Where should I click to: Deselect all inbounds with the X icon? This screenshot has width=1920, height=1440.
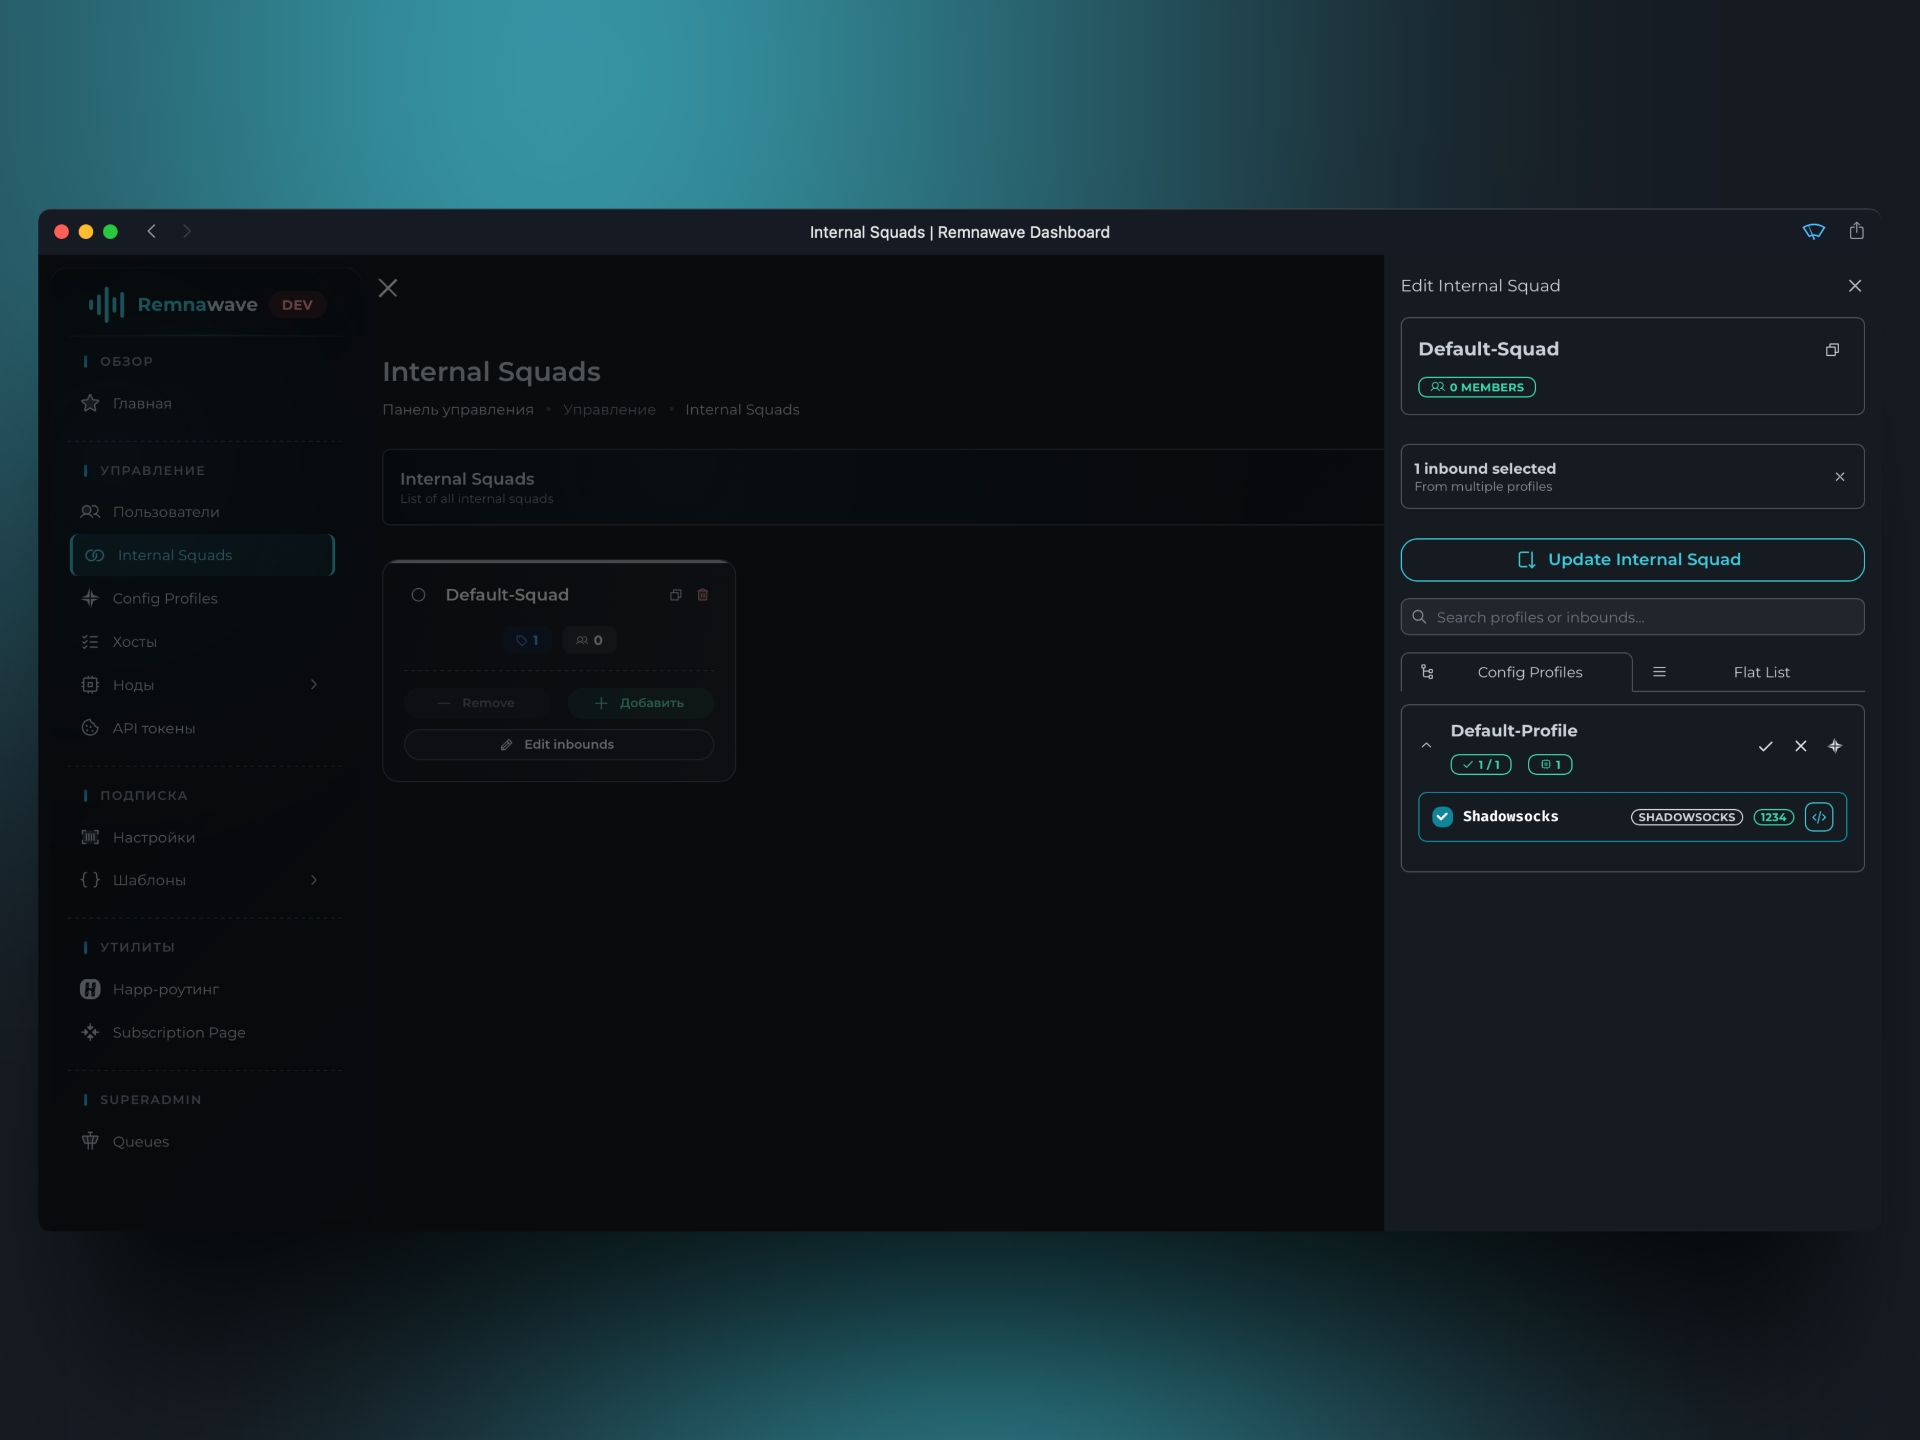click(1800, 746)
